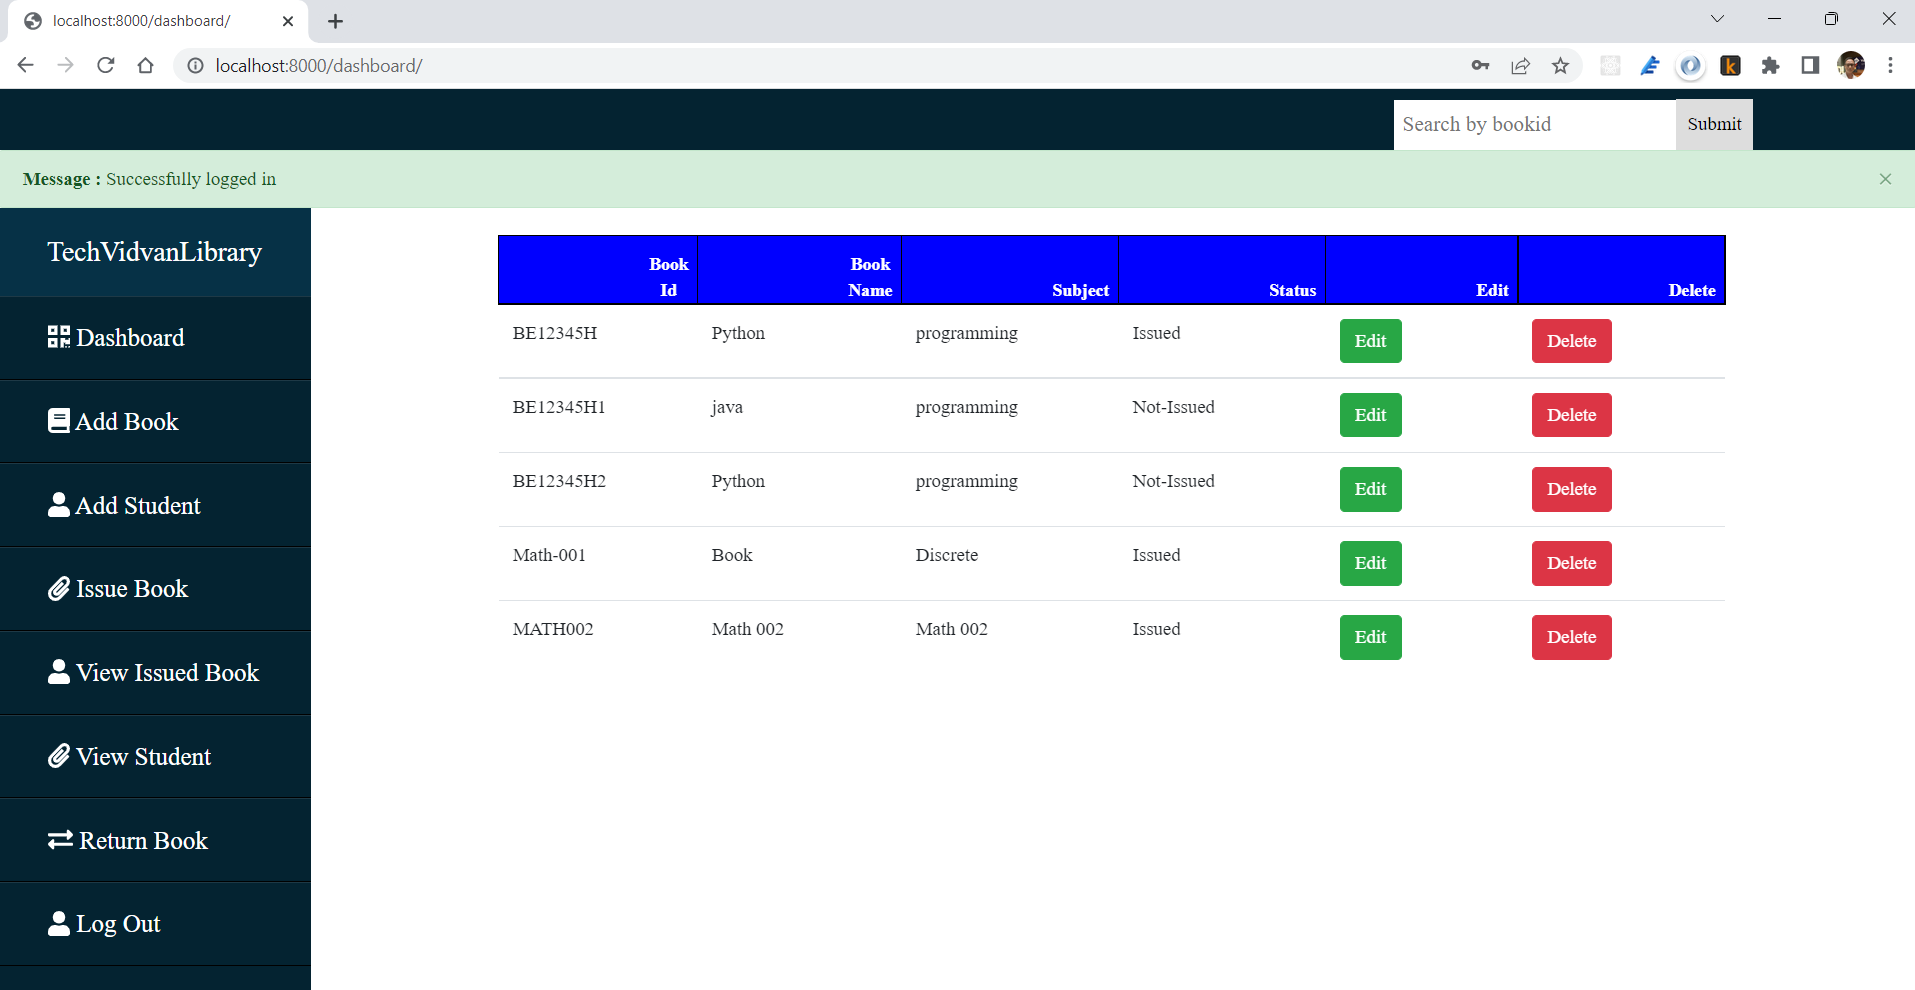Click the Log Out user icon

pyautogui.click(x=57, y=922)
